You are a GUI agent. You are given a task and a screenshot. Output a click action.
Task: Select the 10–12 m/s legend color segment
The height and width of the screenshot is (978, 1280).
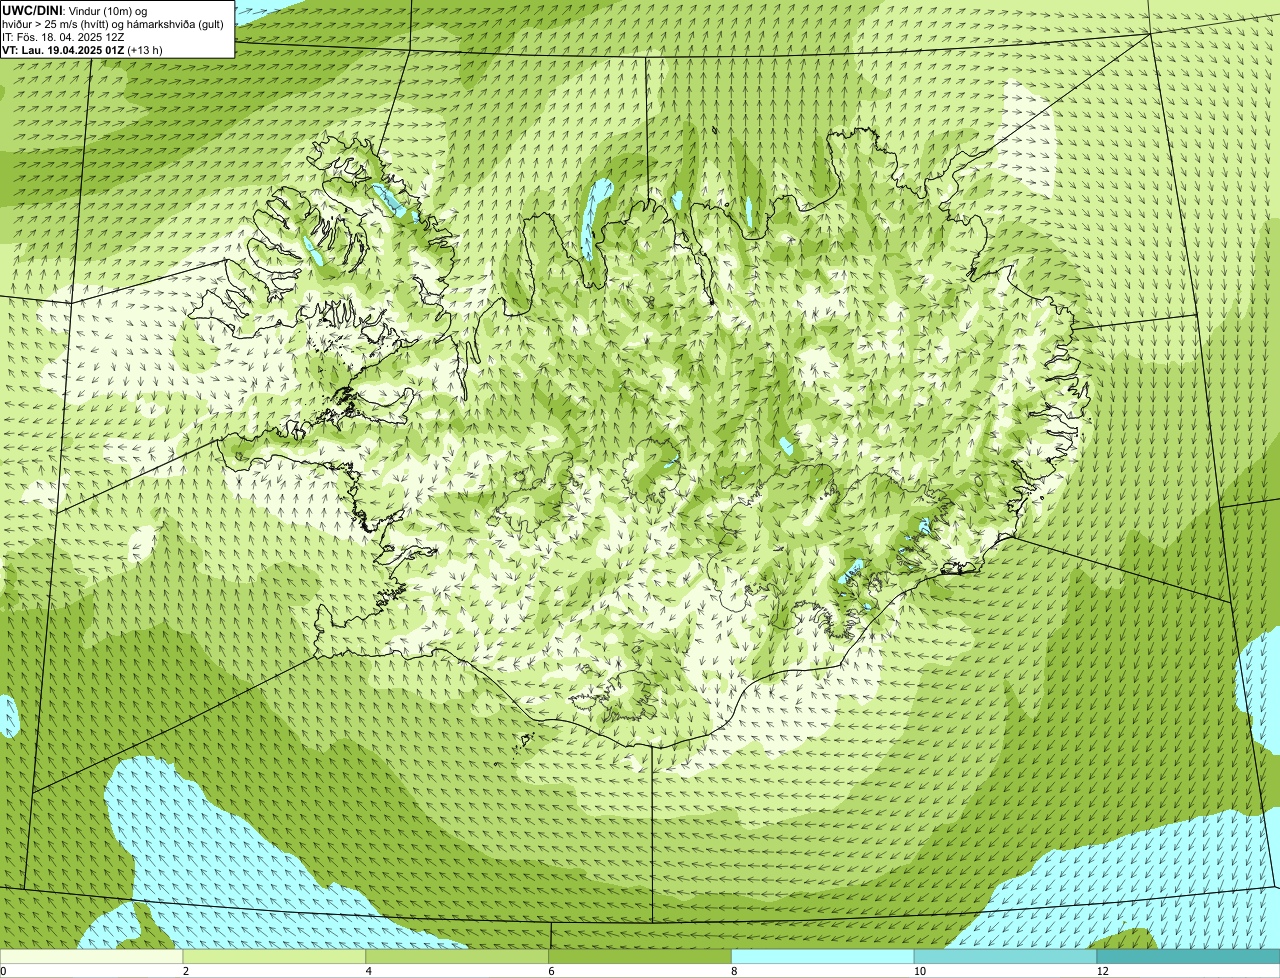click(x=1006, y=957)
